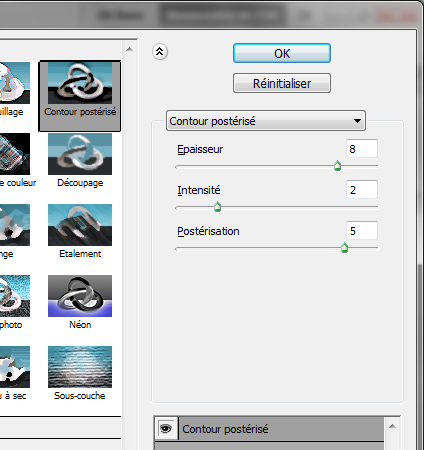Click the filter list scroll up arrow

(129, 50)
